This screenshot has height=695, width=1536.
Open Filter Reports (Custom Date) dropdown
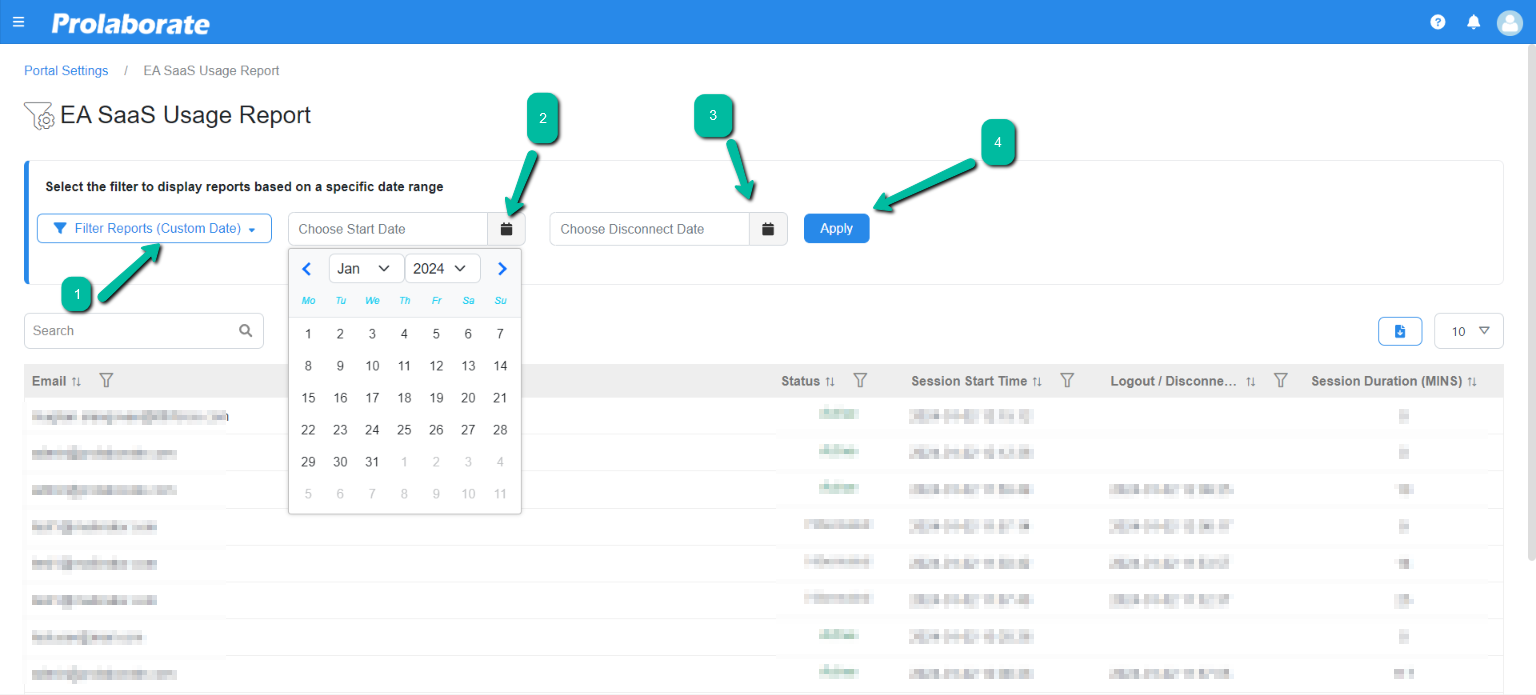tap(154, 229)
